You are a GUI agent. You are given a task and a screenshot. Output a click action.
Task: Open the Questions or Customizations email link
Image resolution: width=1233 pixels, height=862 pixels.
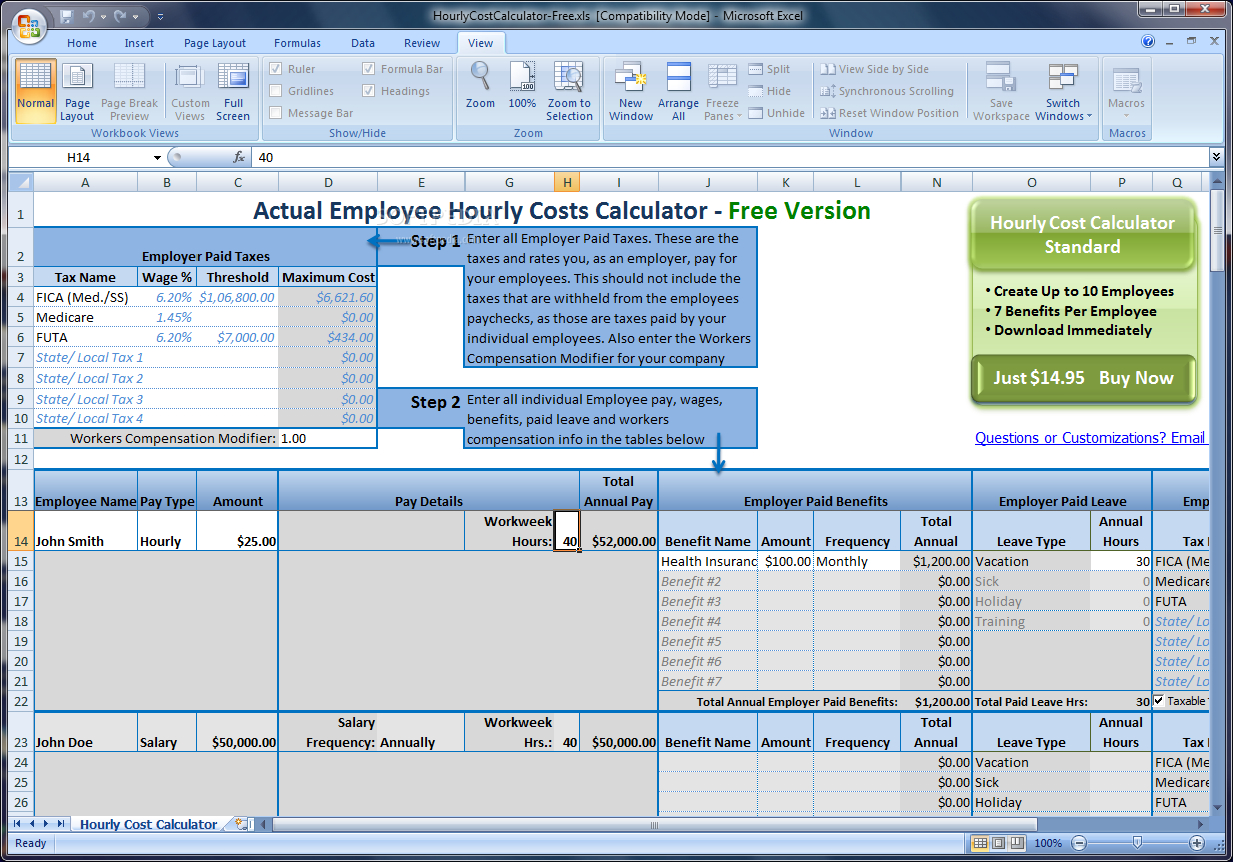(x=1090, y=438)
